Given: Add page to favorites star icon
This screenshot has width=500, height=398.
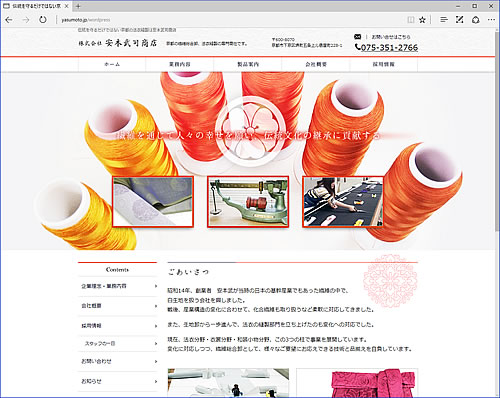Looking at the screenshot, I should [x=422, y=20].
